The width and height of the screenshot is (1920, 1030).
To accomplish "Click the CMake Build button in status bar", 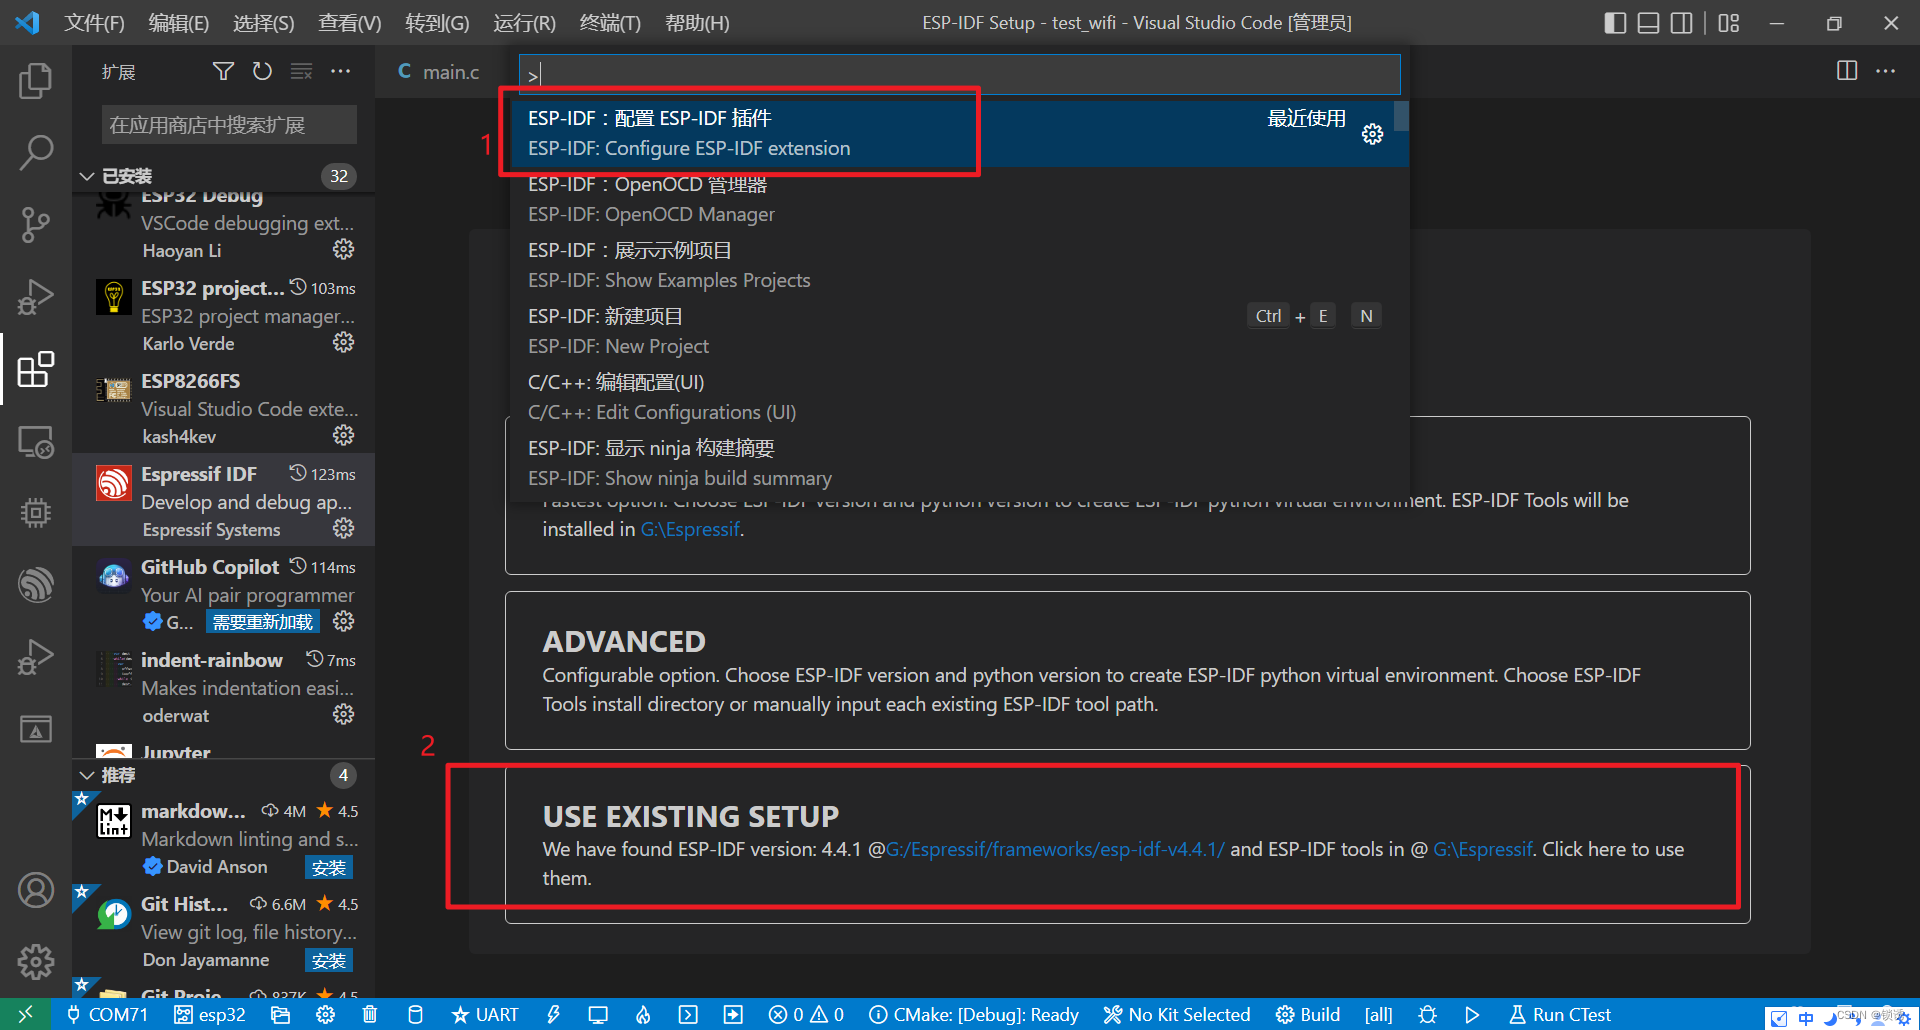I will pyautogui.click(x=1308, y=1015).
